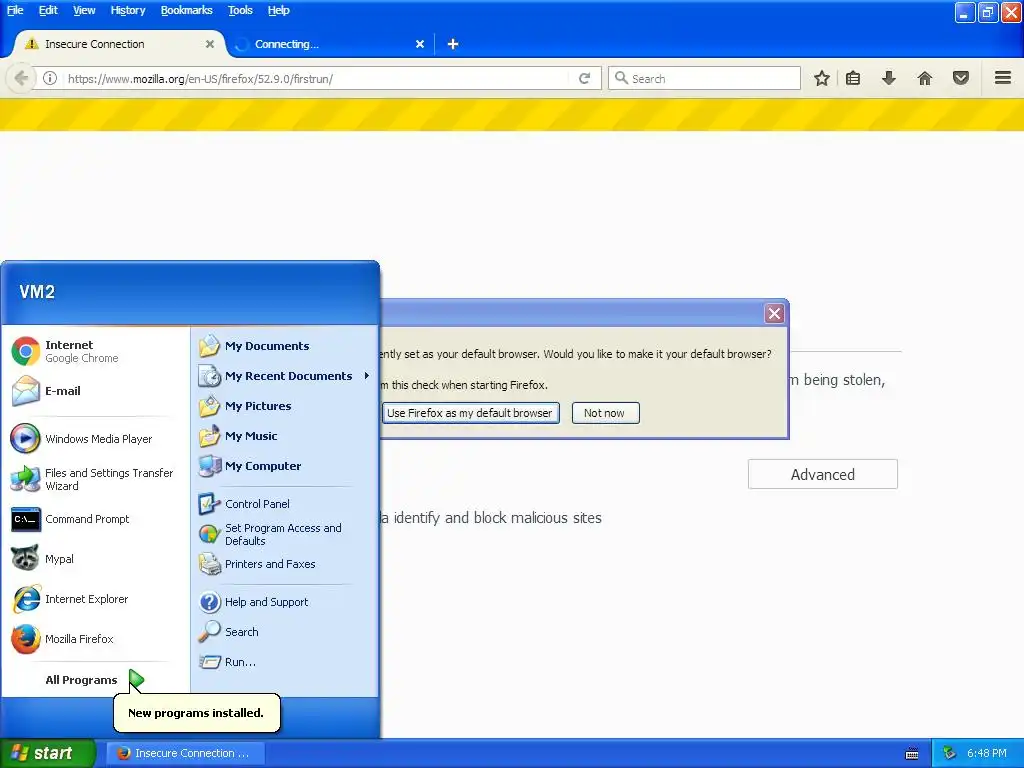
Task: Click the 6:48 PM clock
Action: point(987,753)
